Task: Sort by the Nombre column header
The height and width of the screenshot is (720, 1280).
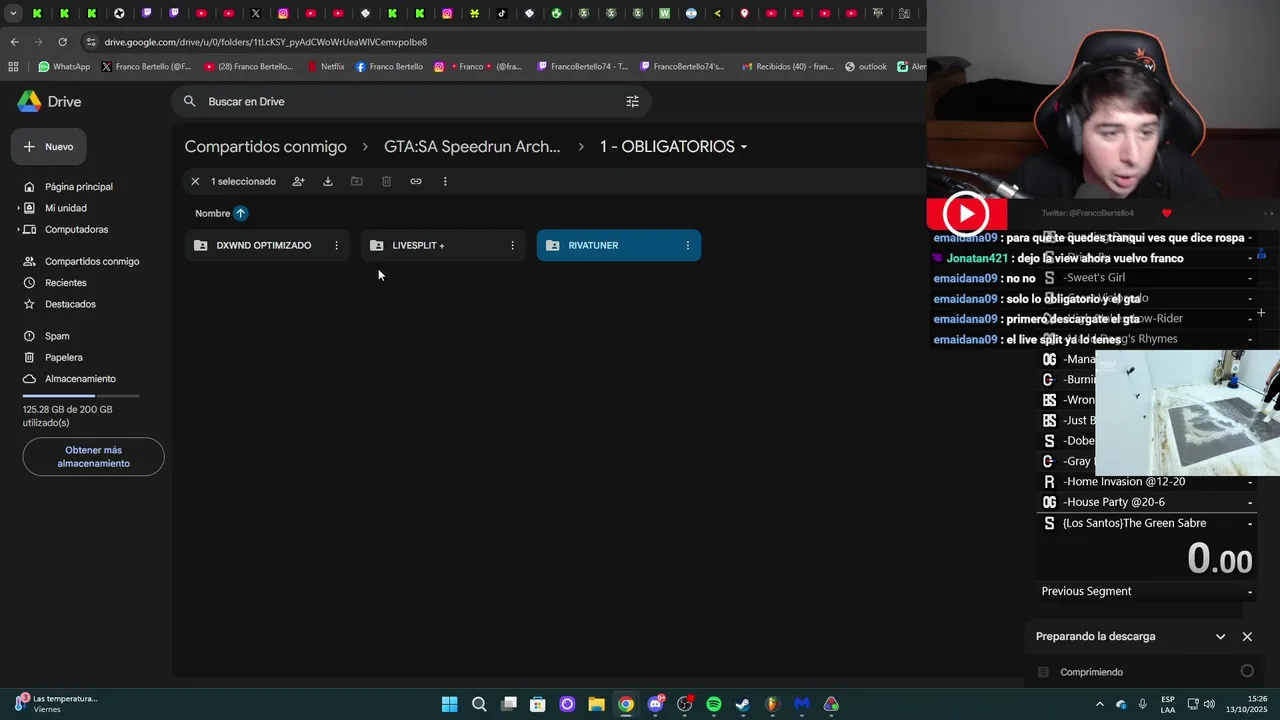Action: (212, 213)
